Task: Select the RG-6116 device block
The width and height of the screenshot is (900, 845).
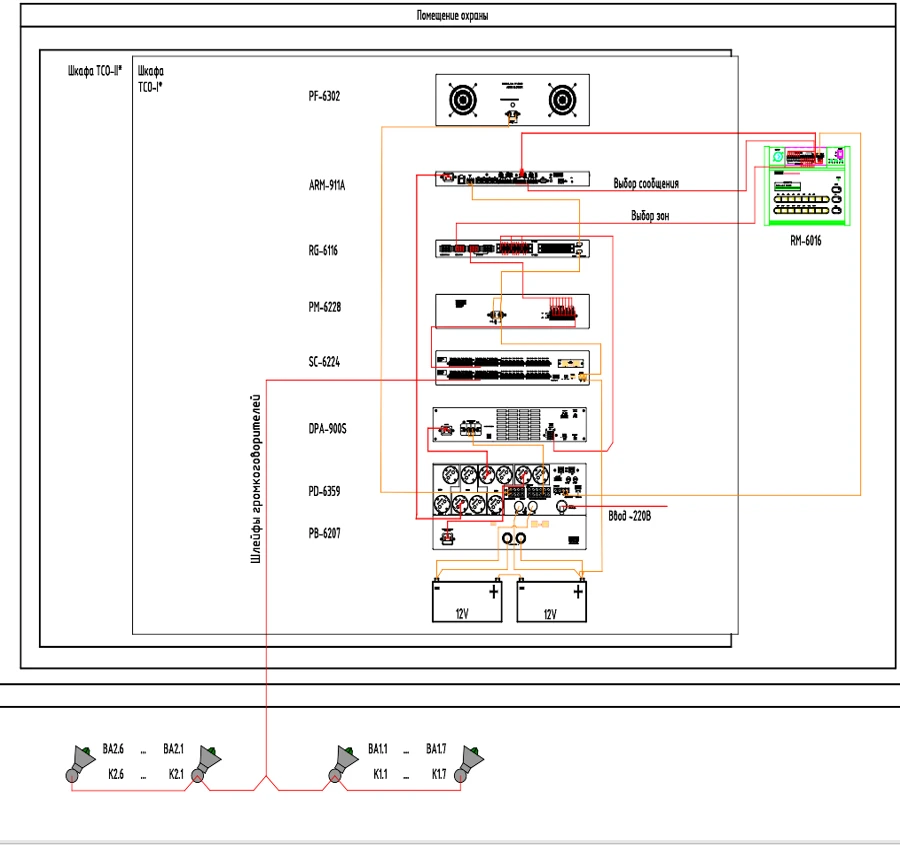Action: (512, 249)
